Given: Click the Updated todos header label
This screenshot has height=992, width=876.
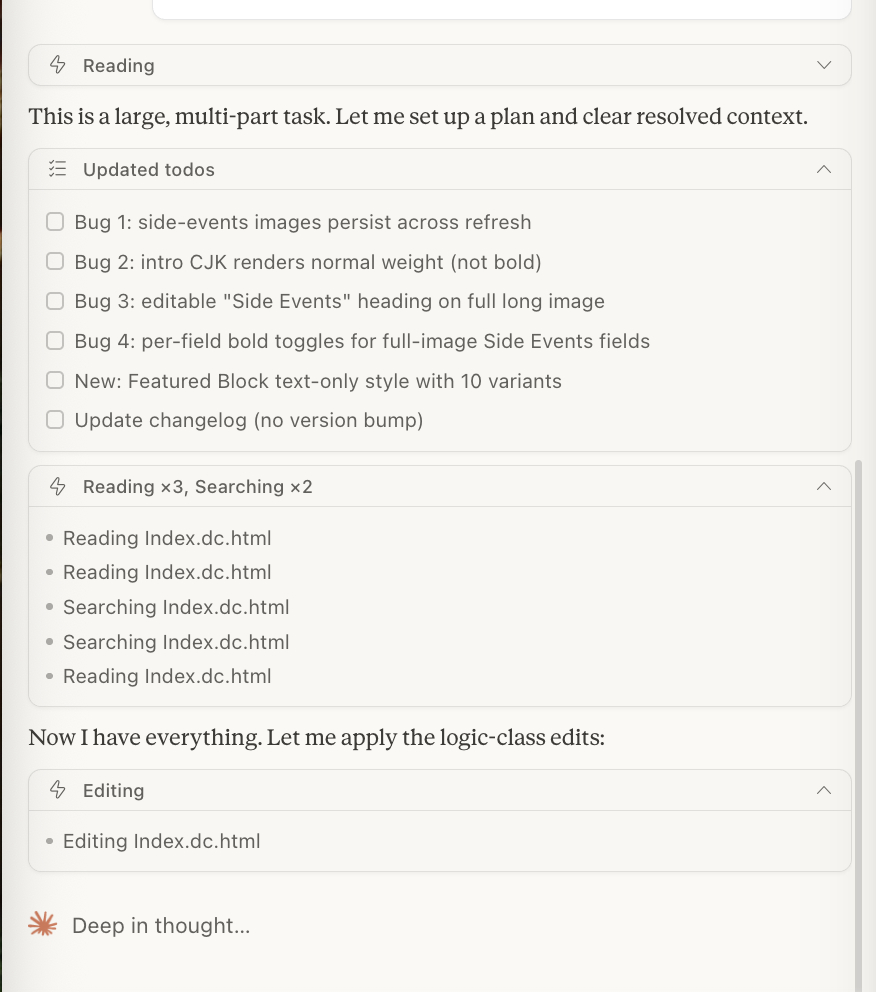Looking at the screenshot, I should [149, 170].
